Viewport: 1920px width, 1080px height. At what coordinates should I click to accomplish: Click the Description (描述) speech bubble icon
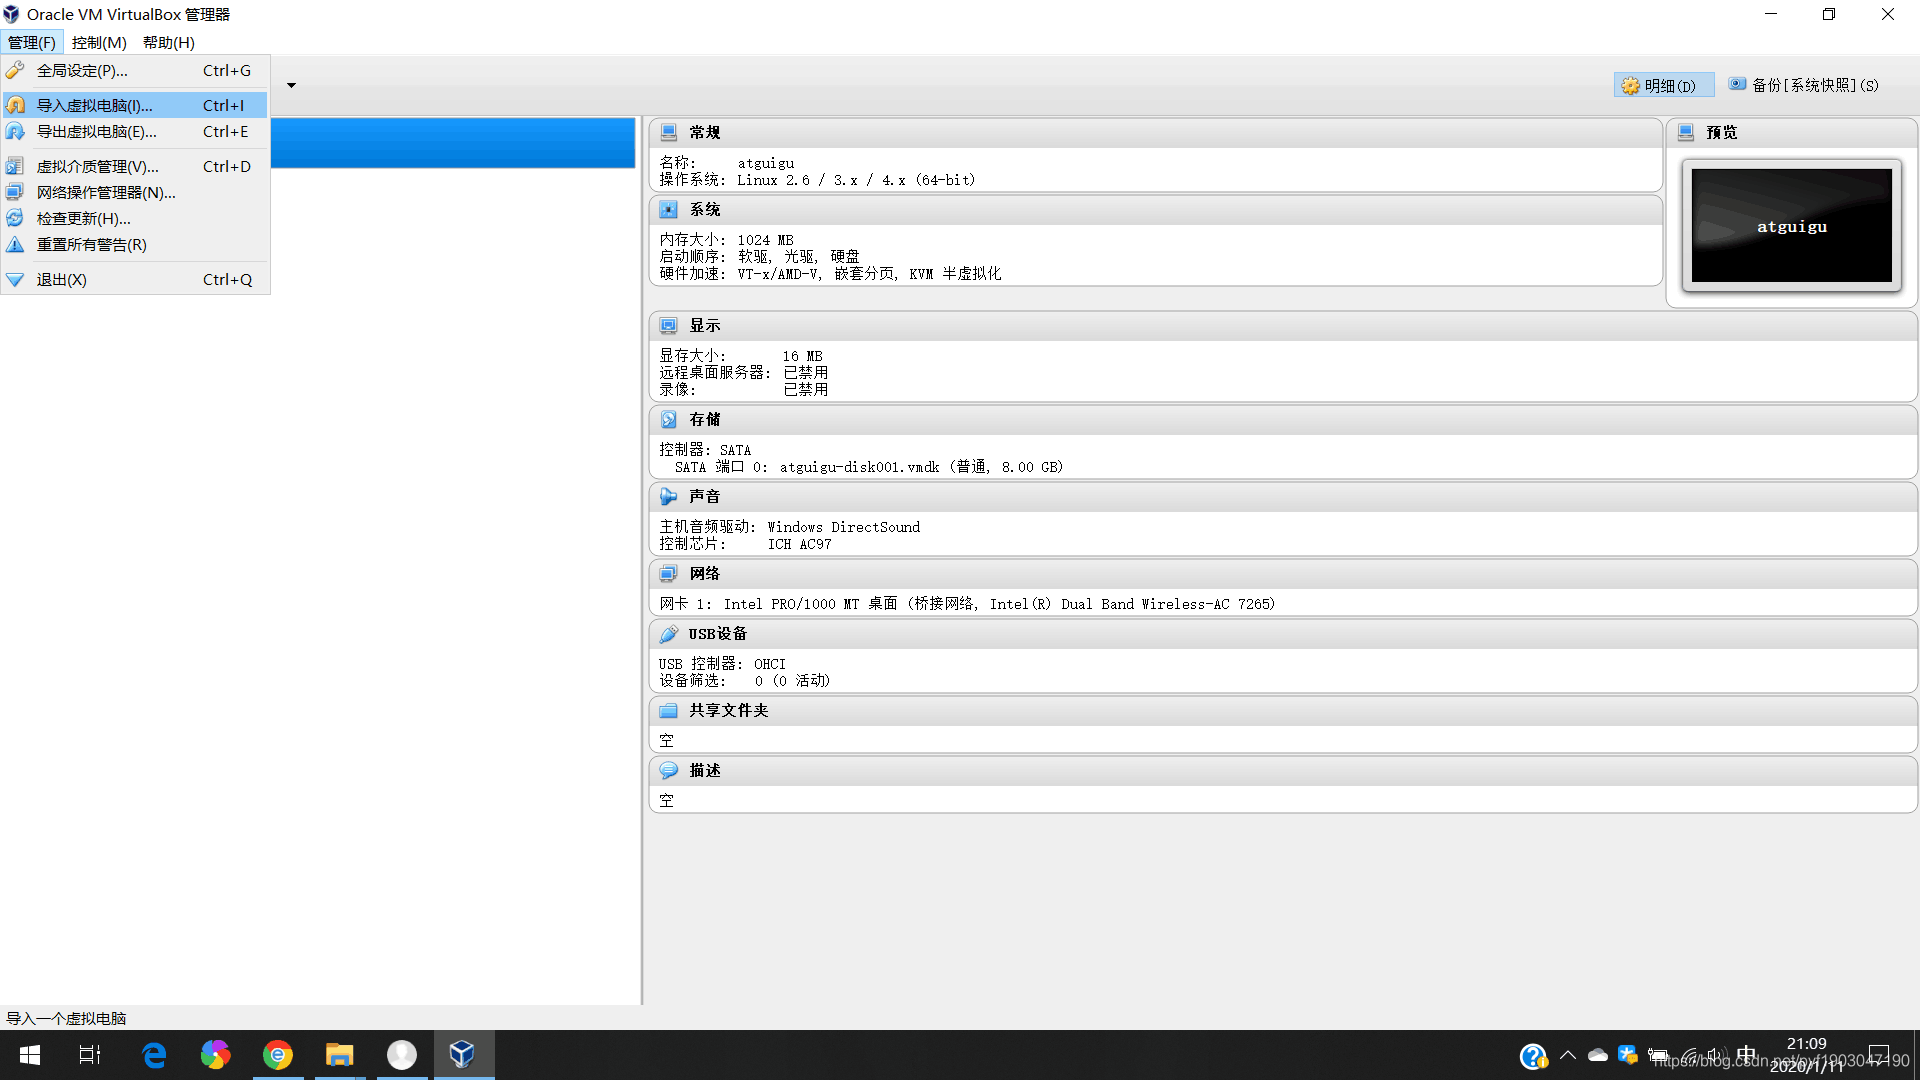point(669,770)
